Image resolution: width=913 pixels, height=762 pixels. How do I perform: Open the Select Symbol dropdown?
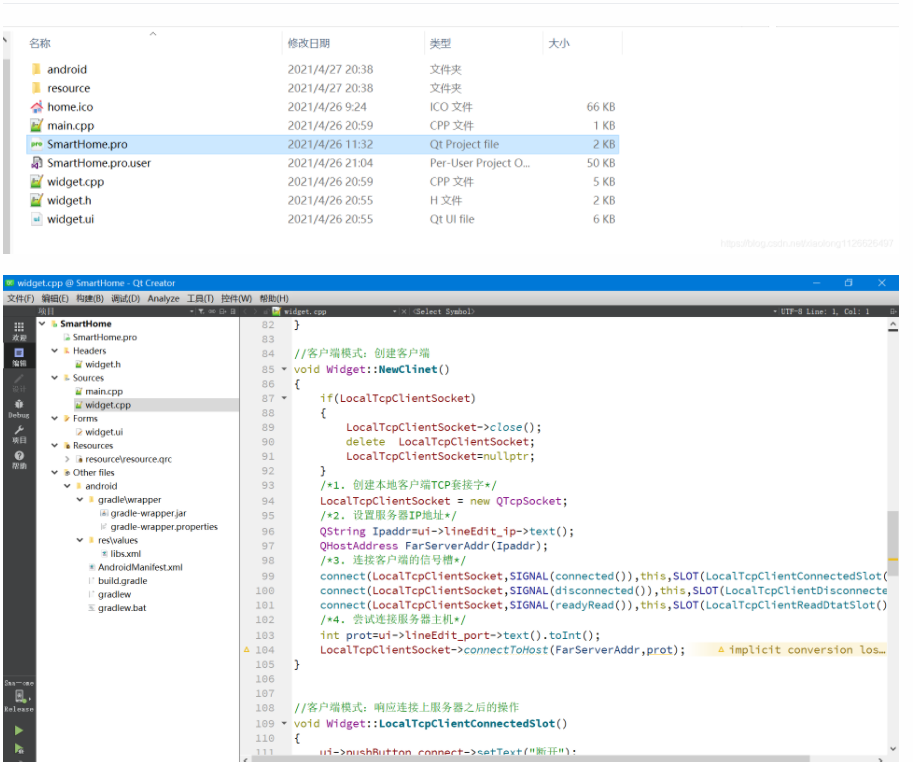445,312
